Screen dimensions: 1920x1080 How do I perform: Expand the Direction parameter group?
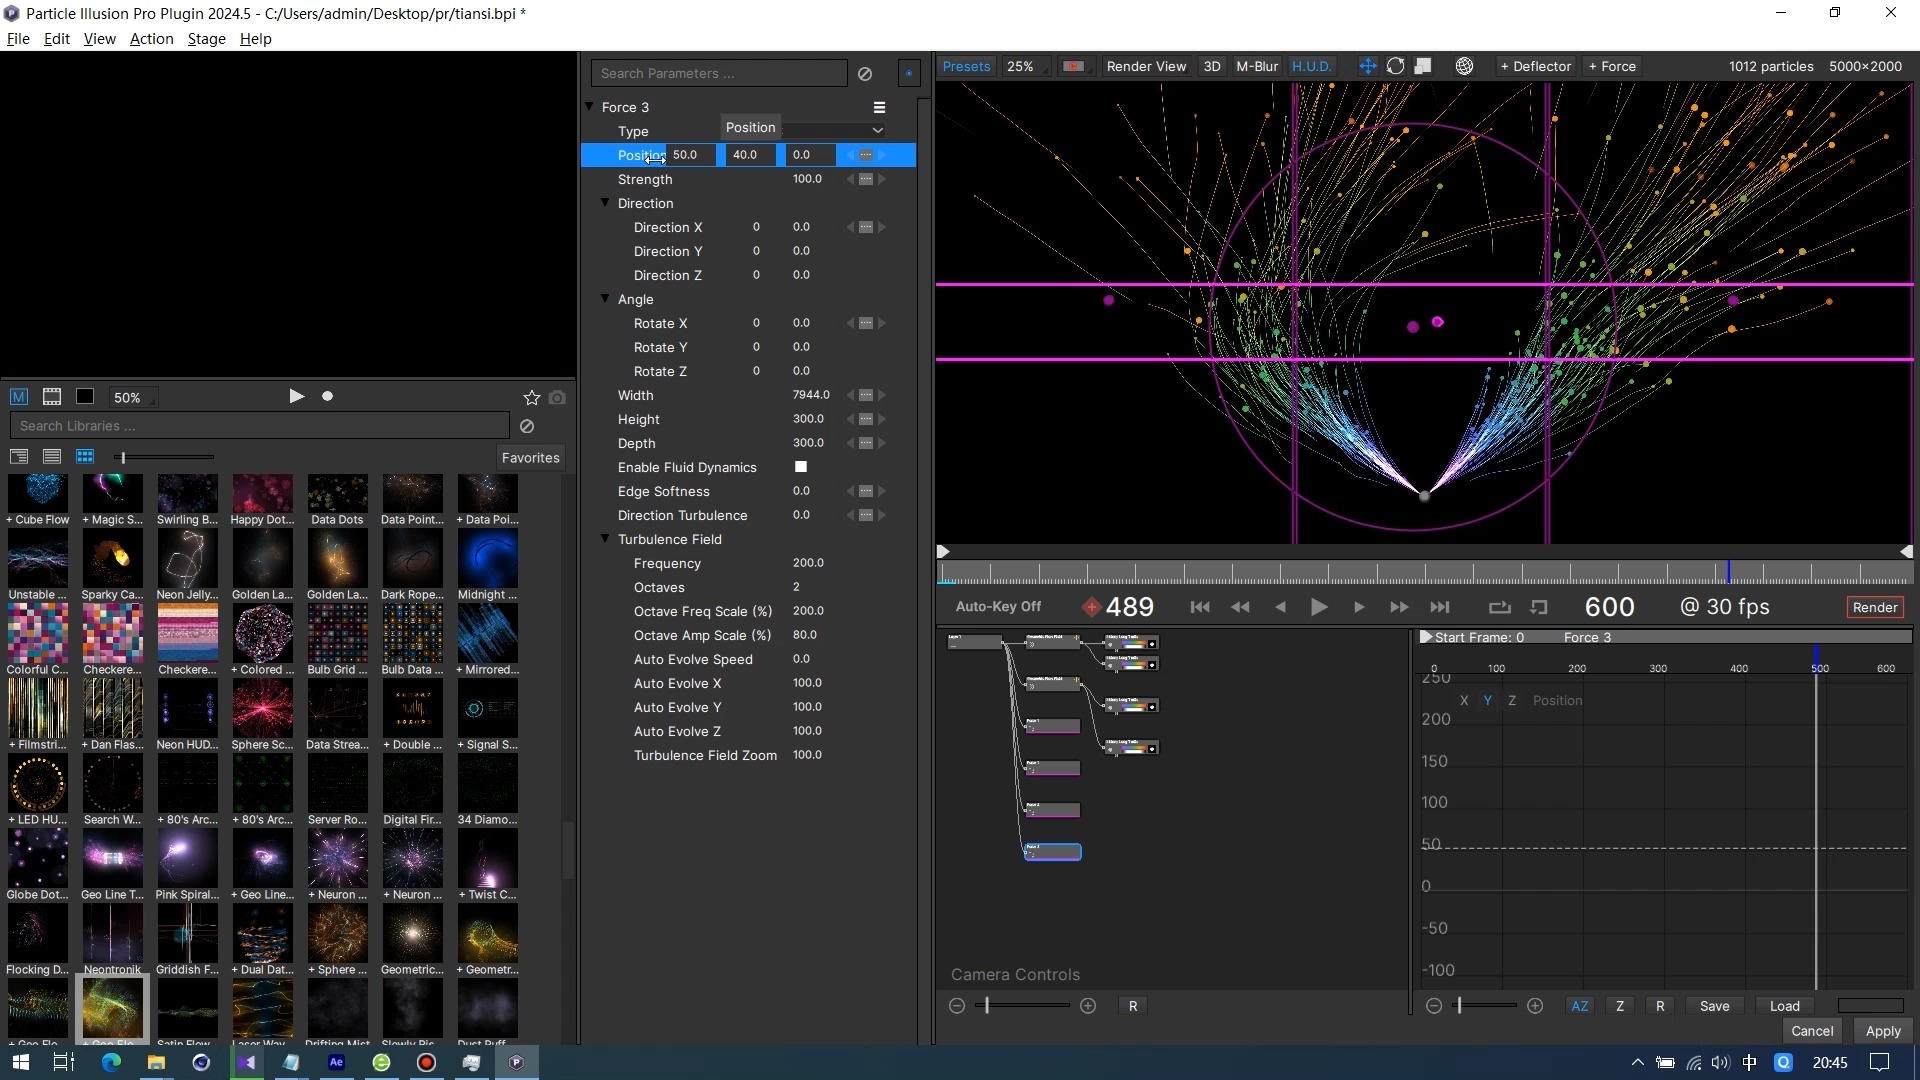605,202
